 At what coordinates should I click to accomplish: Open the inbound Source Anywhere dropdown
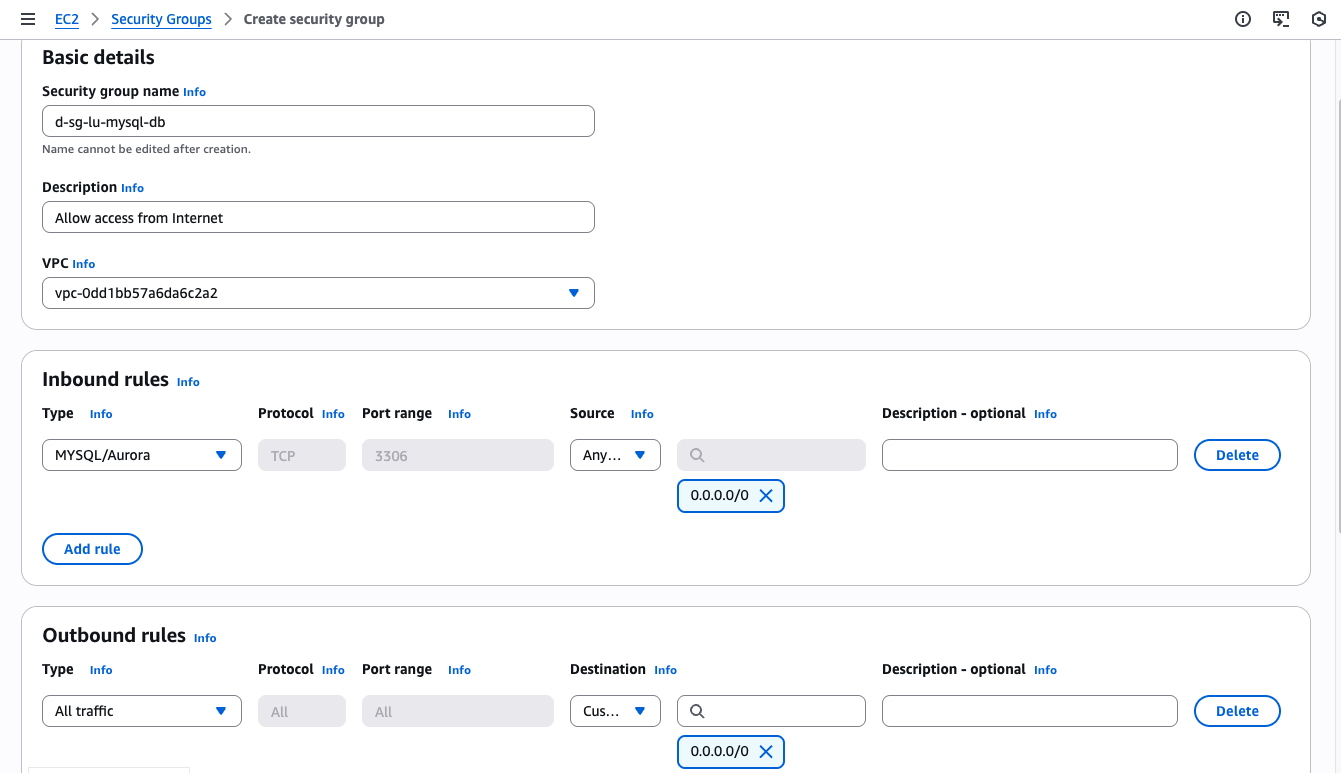click(615, 455)
